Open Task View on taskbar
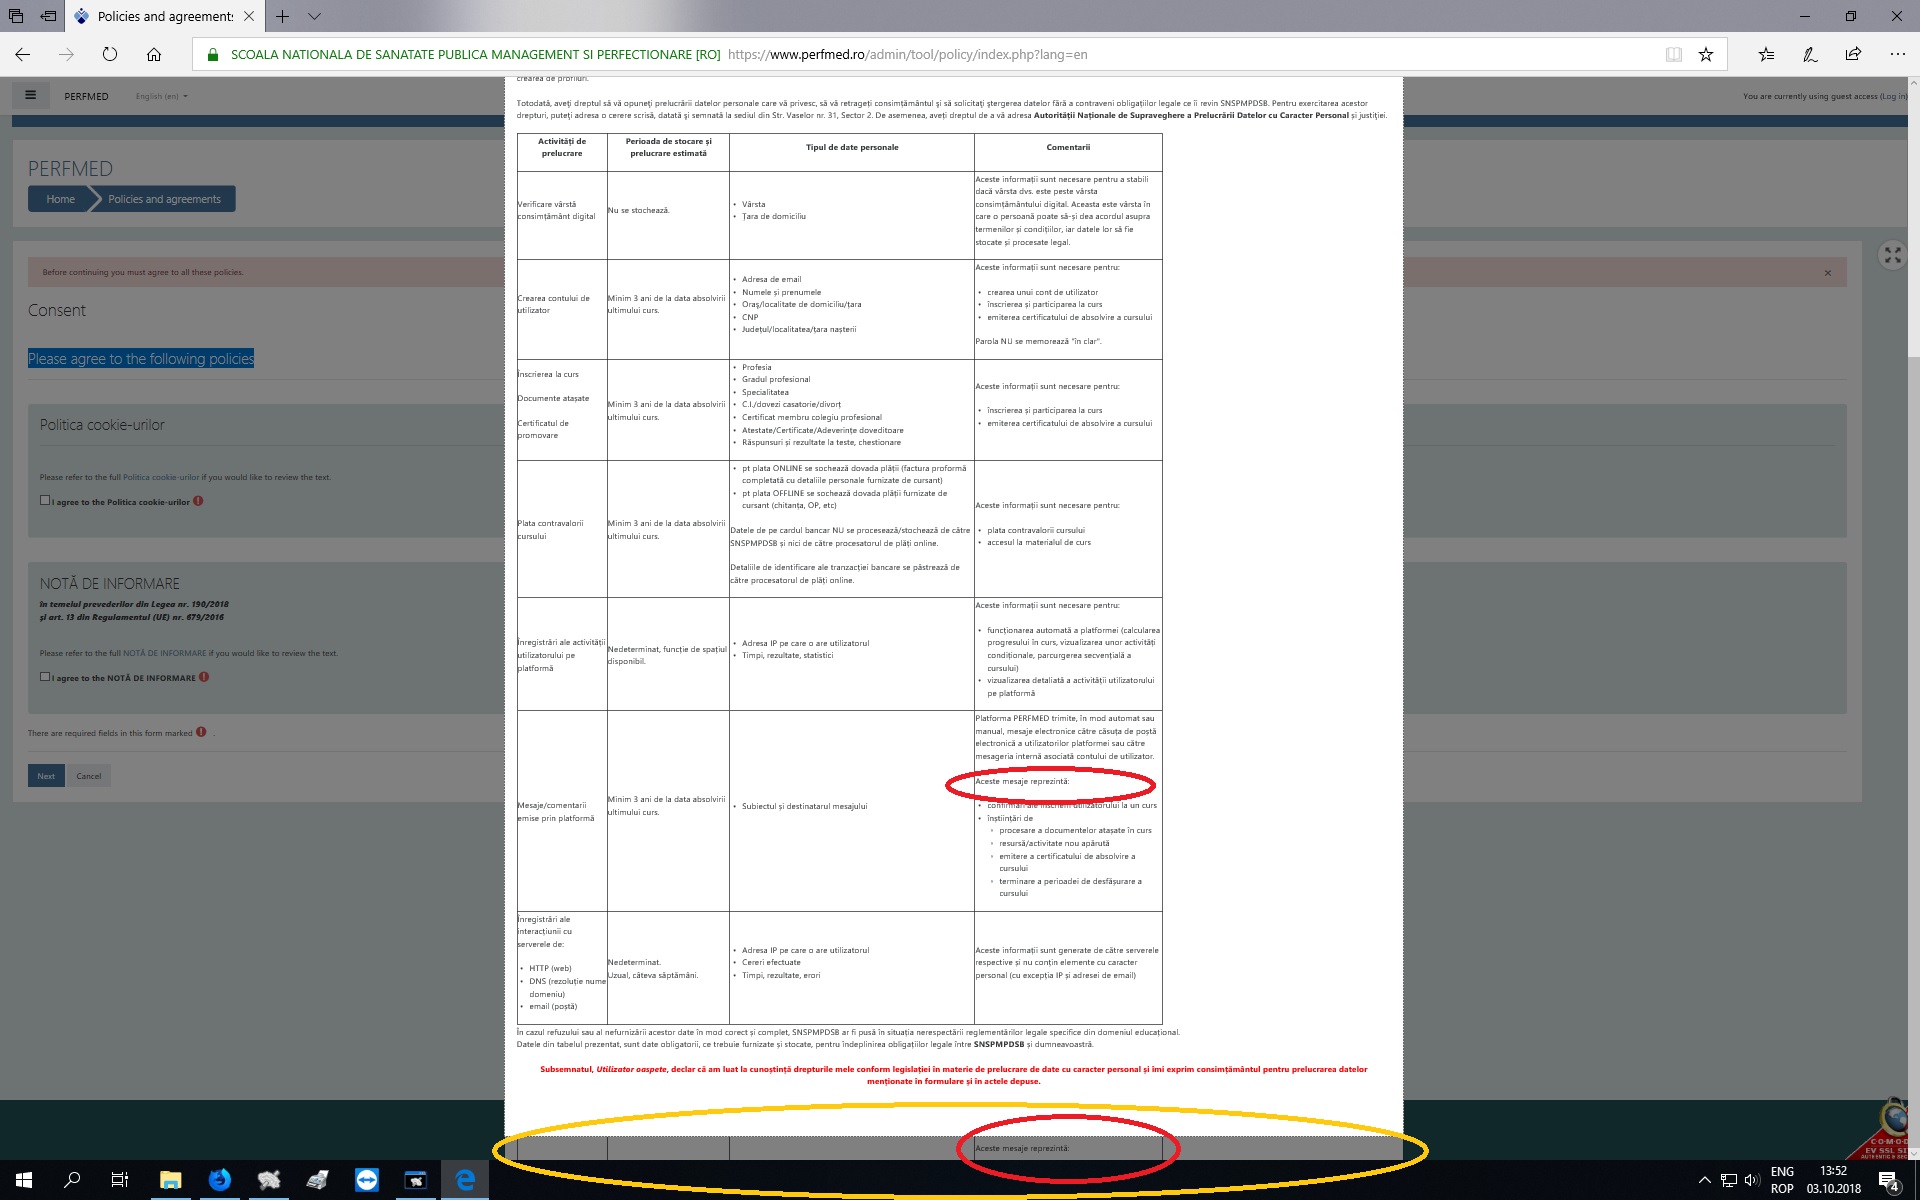1920x1200 pixels. click(x=119, y=1180)
